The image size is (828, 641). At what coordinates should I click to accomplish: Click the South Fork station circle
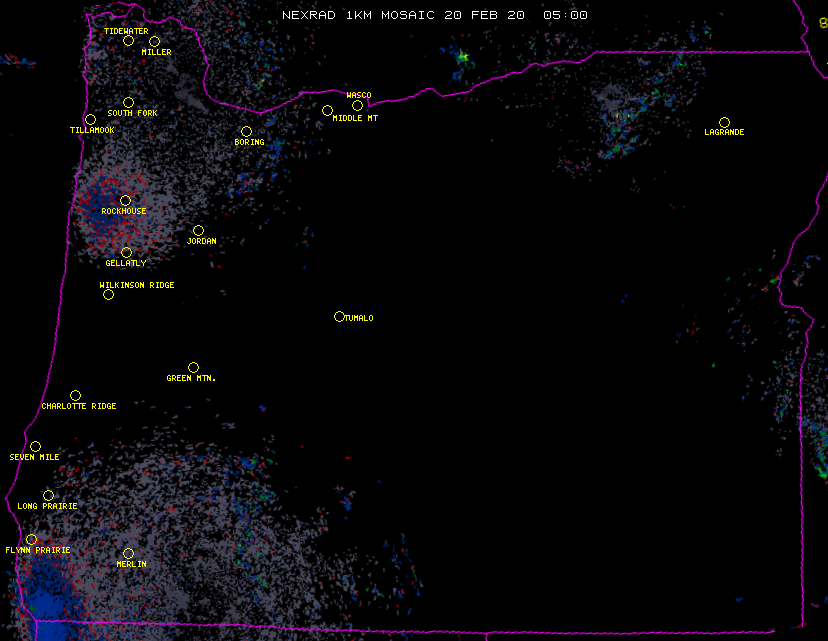pyautogui.click(x=128, y=102)
